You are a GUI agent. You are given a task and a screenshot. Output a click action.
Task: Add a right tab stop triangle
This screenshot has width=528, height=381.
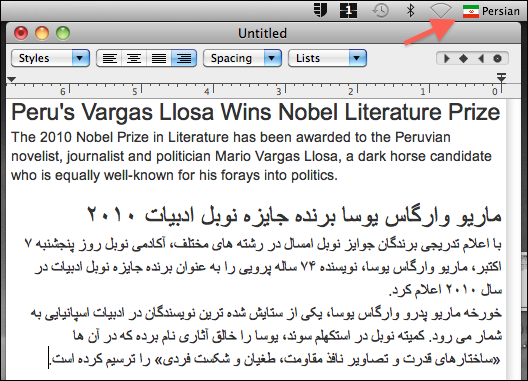pyautogui.click(x=481, y=59)
